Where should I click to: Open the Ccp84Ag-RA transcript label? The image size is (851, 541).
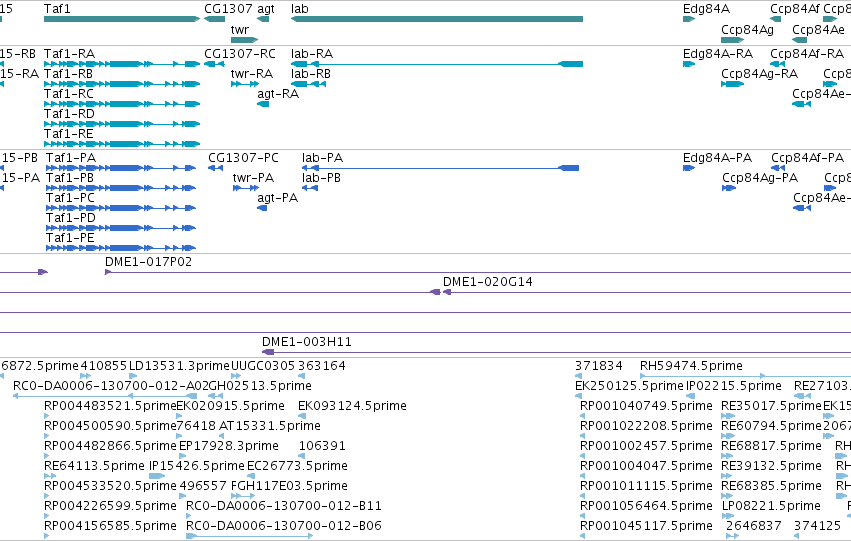(759, 74)
